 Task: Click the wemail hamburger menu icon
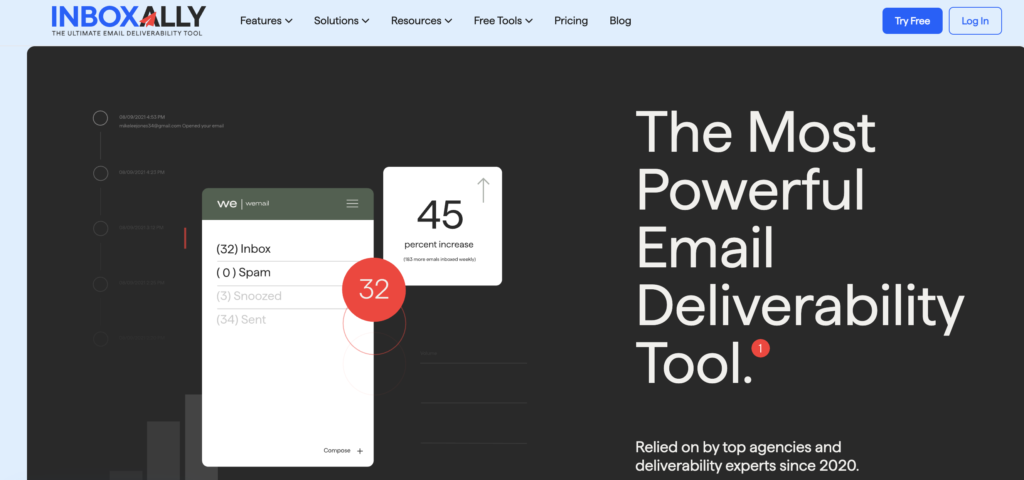pyautogui.click(x=352, y=204)
